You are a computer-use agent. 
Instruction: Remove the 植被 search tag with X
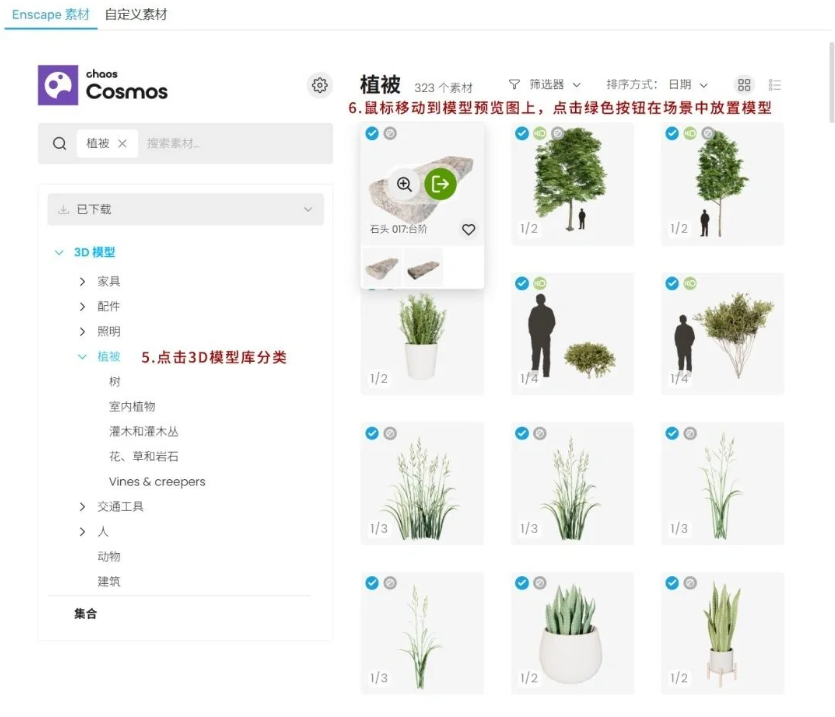click(x=122, y=144)
